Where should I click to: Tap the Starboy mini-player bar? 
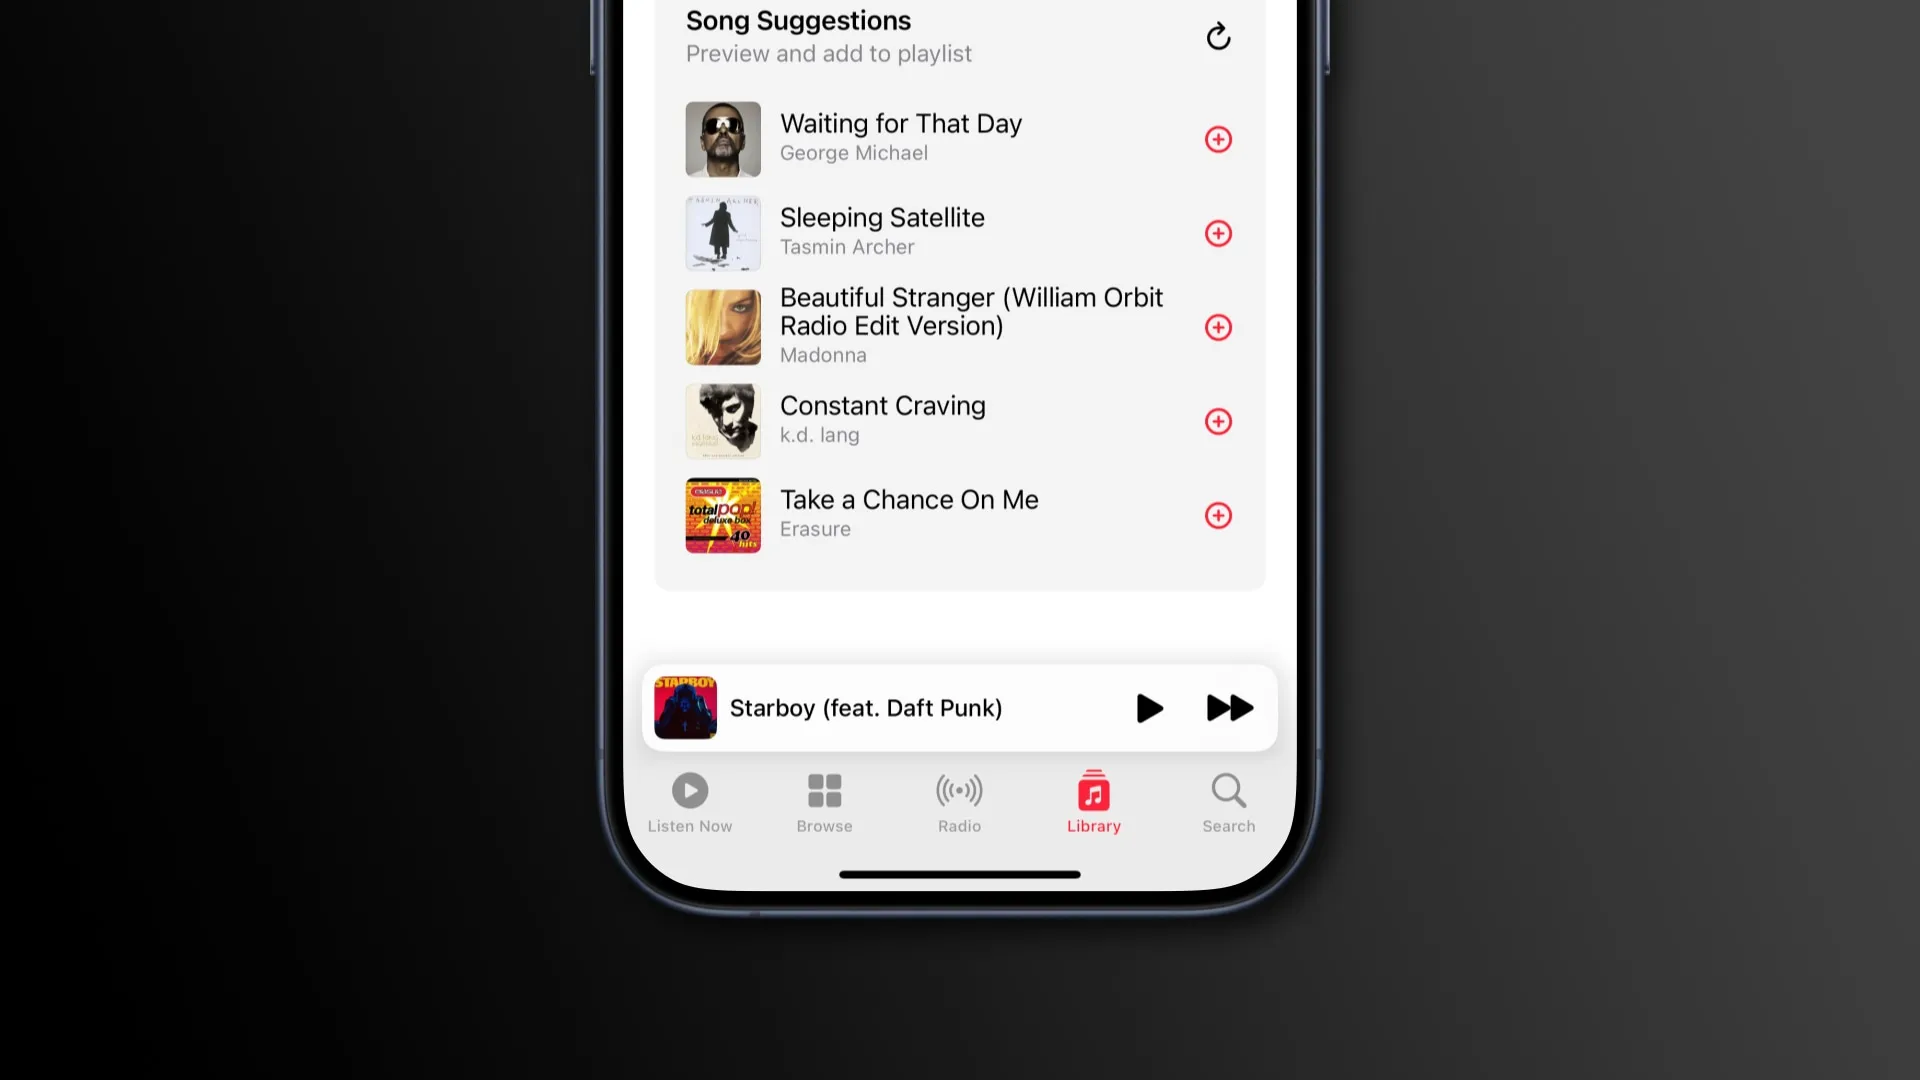(x=959, y=707)
